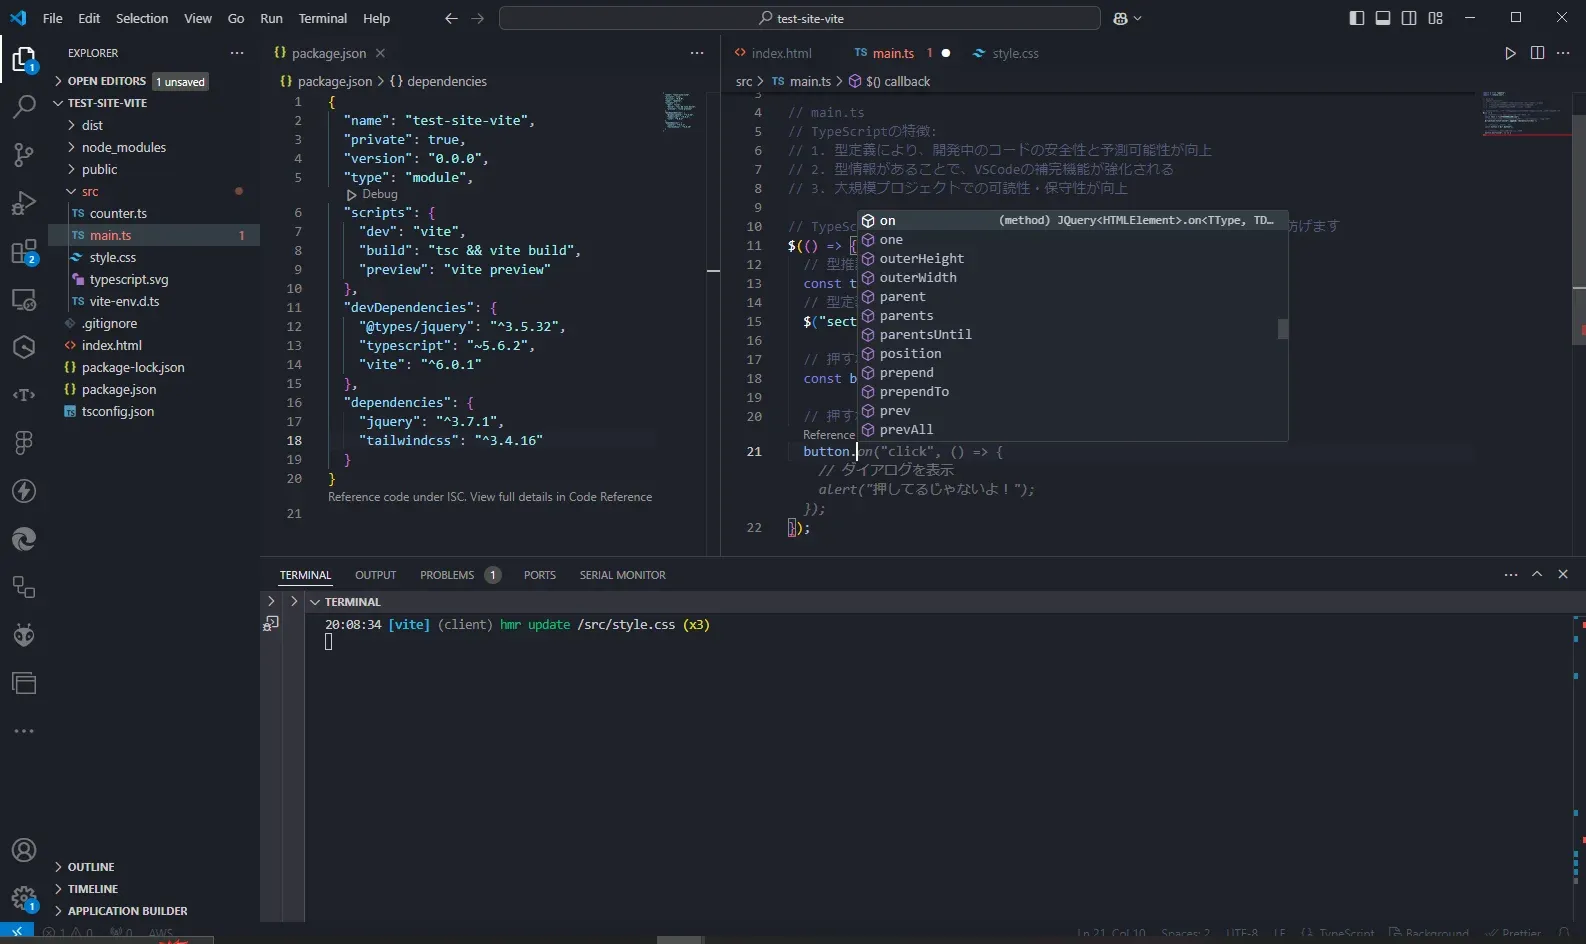Open the Selection menu
Image resolution: width=1586 pixels, height=944 pixels.
click(142, 18)
